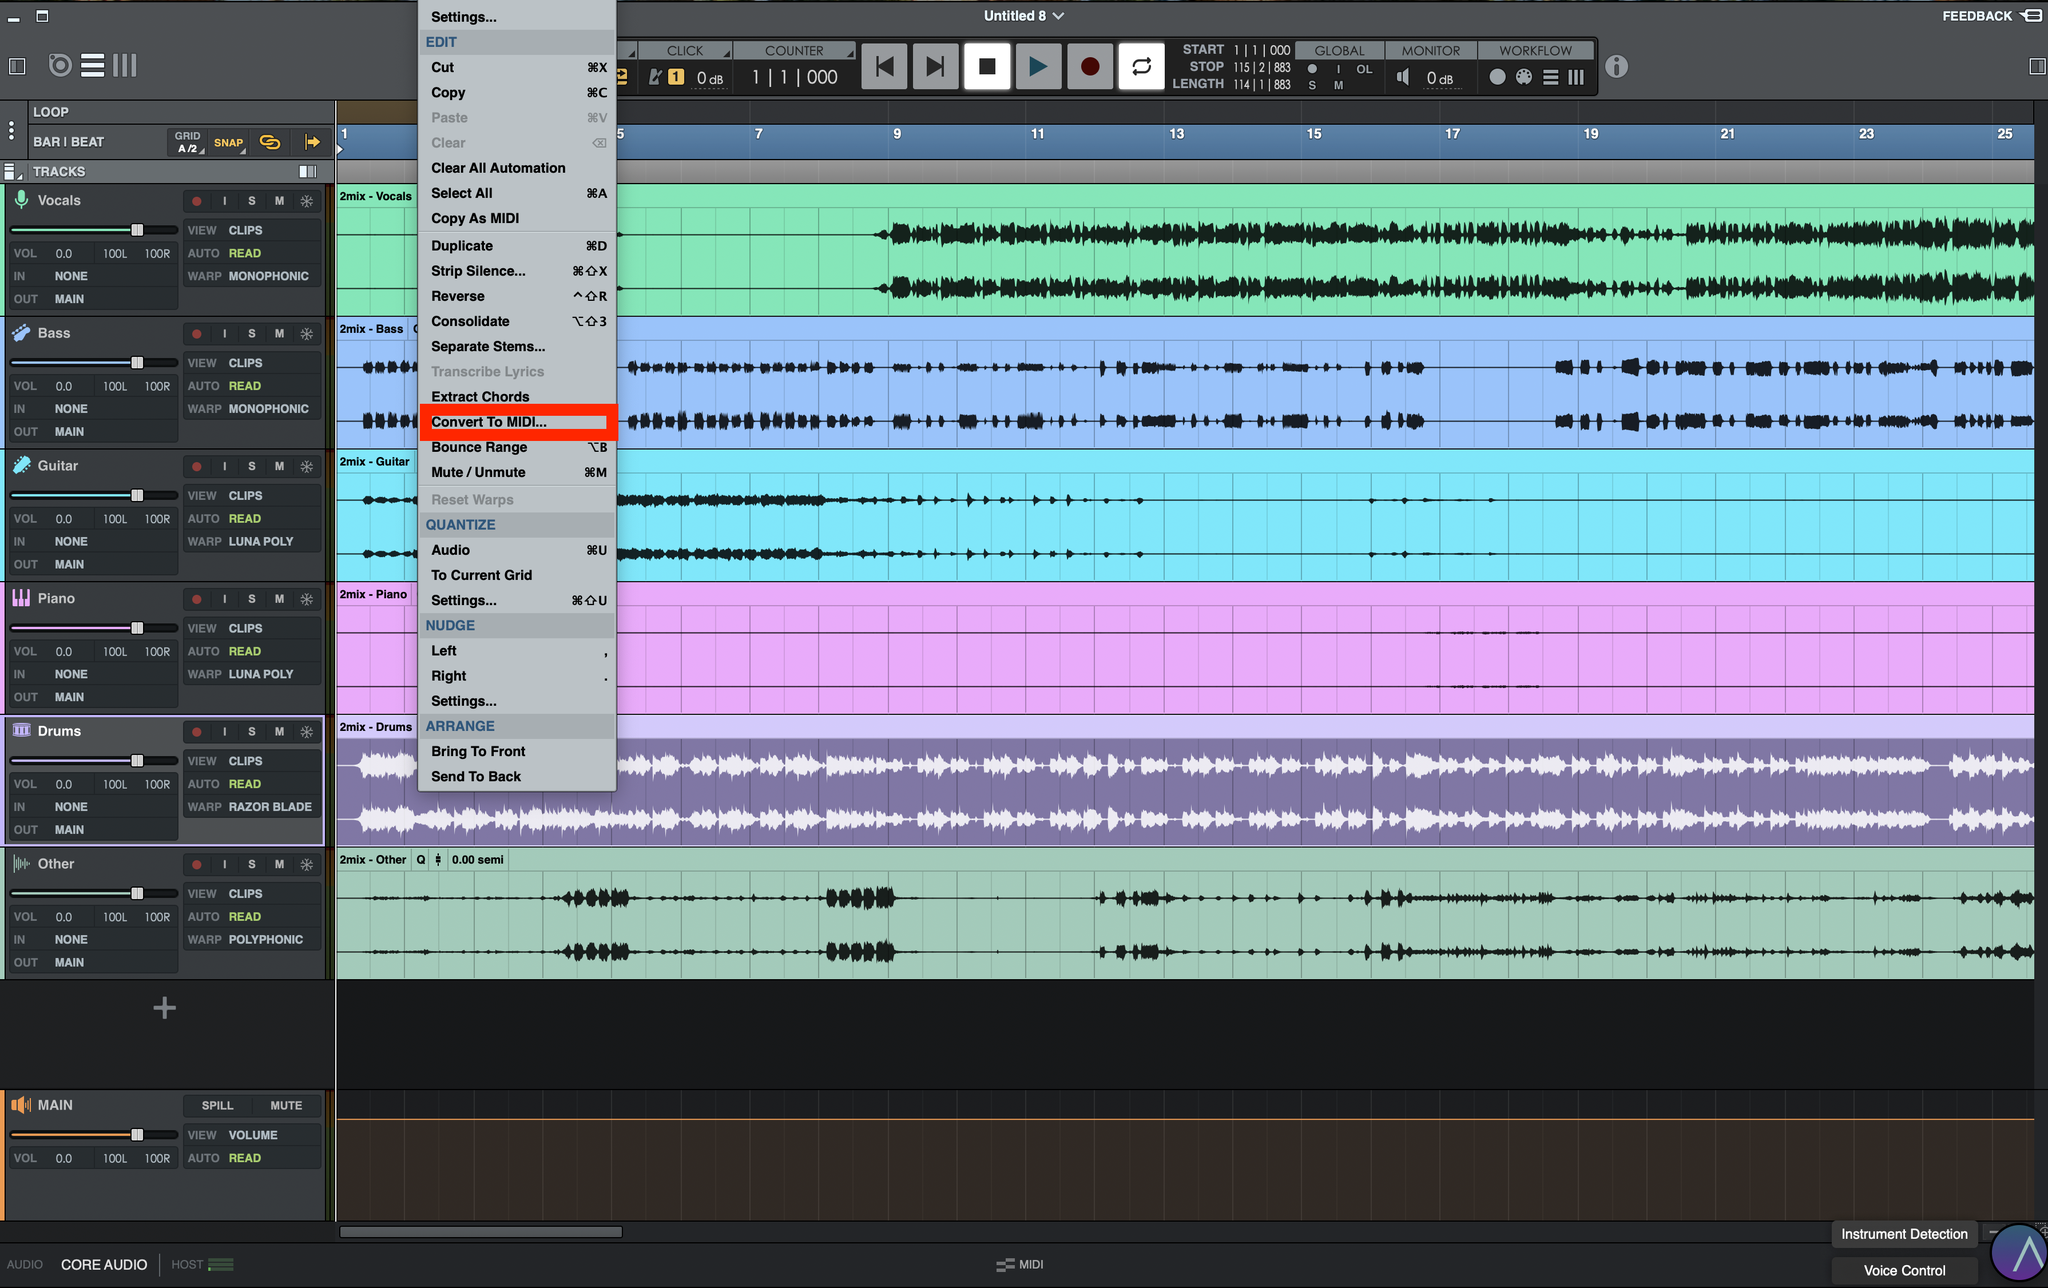Click SPILL on the MAIN track
The image size is (2048, 1288).
[x=217, y=1105]
